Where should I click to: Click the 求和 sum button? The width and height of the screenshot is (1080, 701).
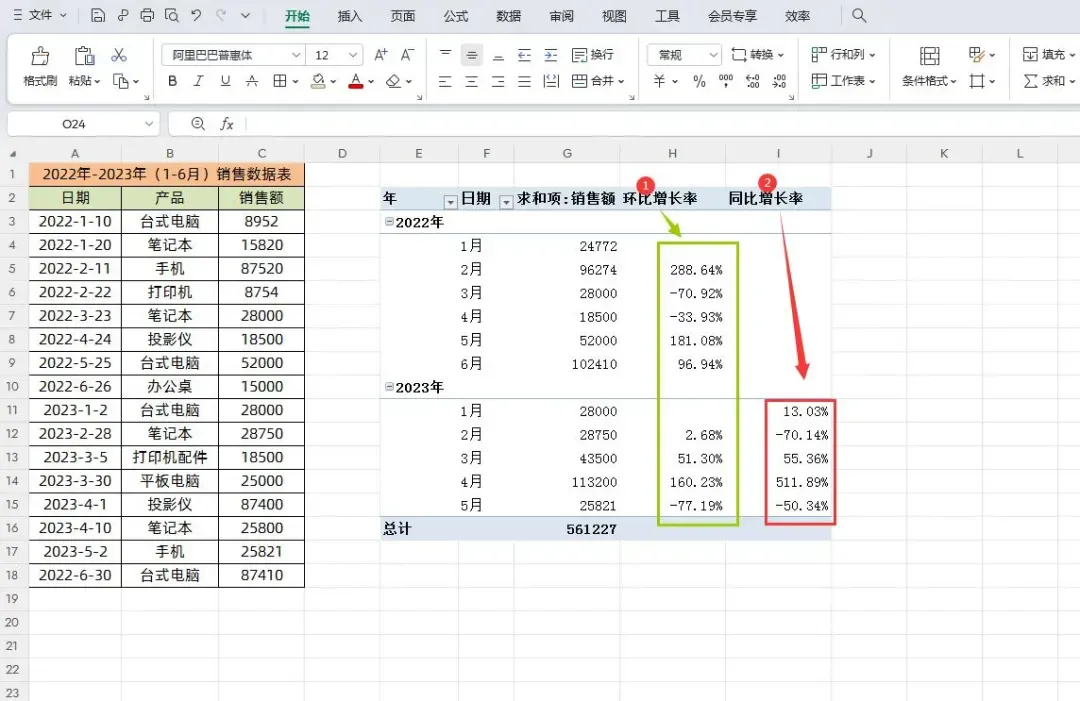[1048, 81]
